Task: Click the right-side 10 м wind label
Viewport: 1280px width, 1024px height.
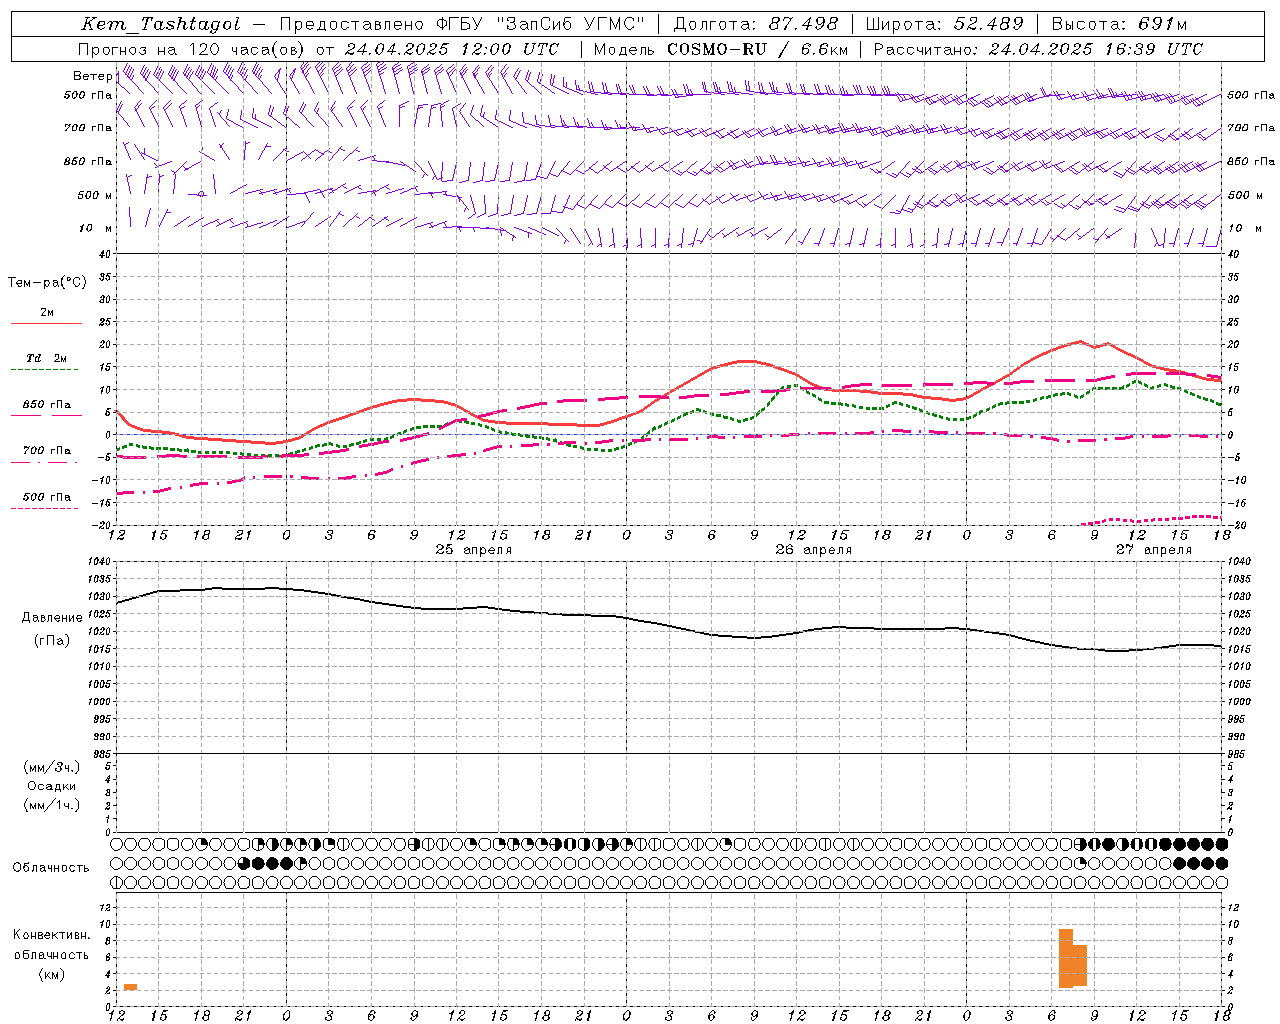Action: [1244, 228]
